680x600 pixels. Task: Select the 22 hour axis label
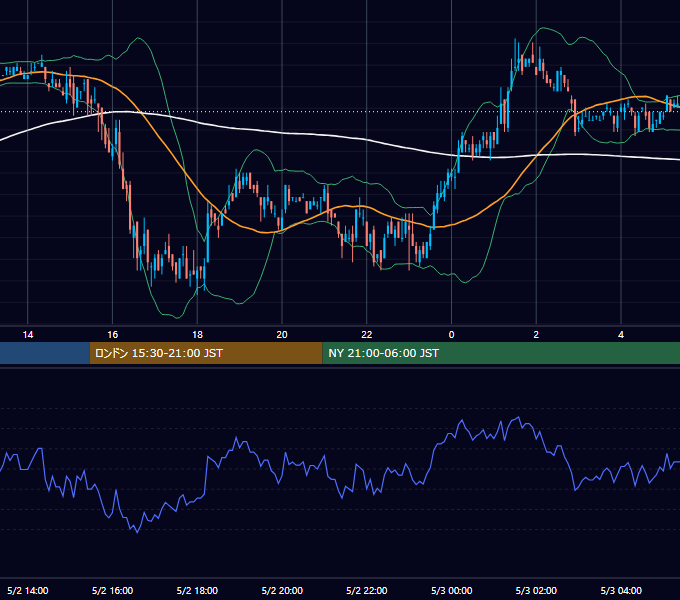pos(367,335)
